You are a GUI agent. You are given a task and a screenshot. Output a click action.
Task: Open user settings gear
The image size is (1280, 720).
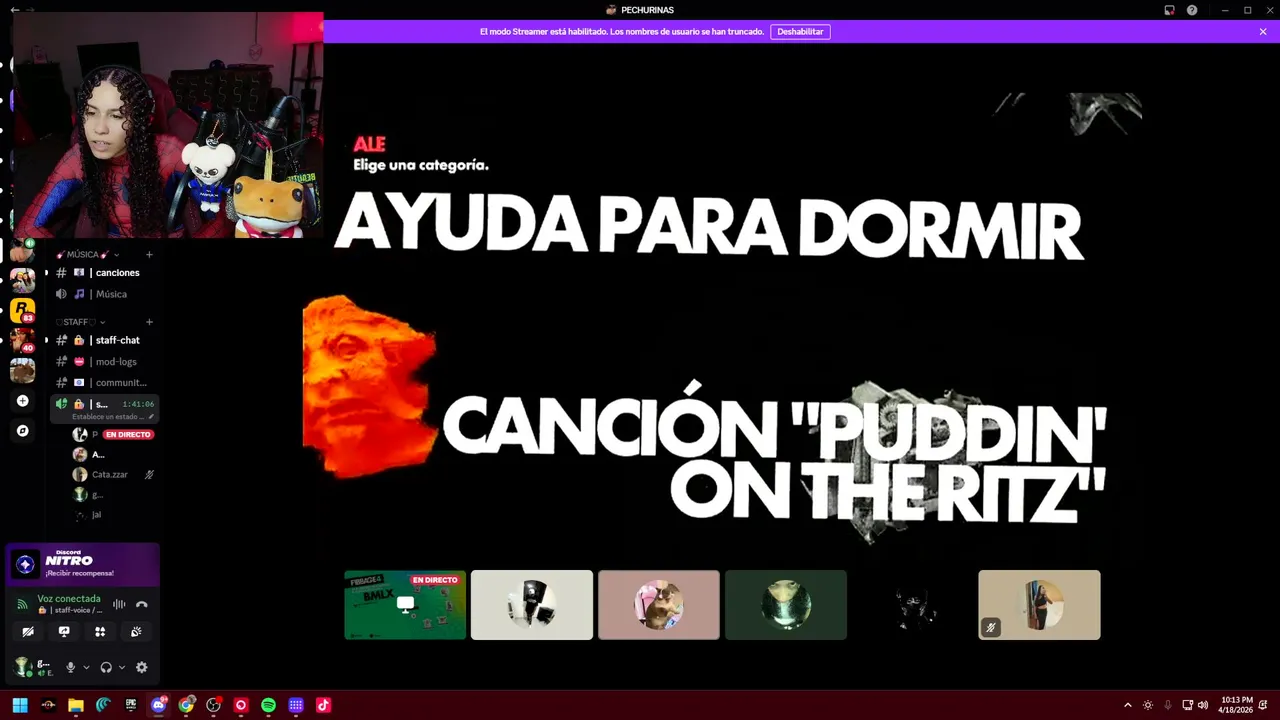coord(141,667)
